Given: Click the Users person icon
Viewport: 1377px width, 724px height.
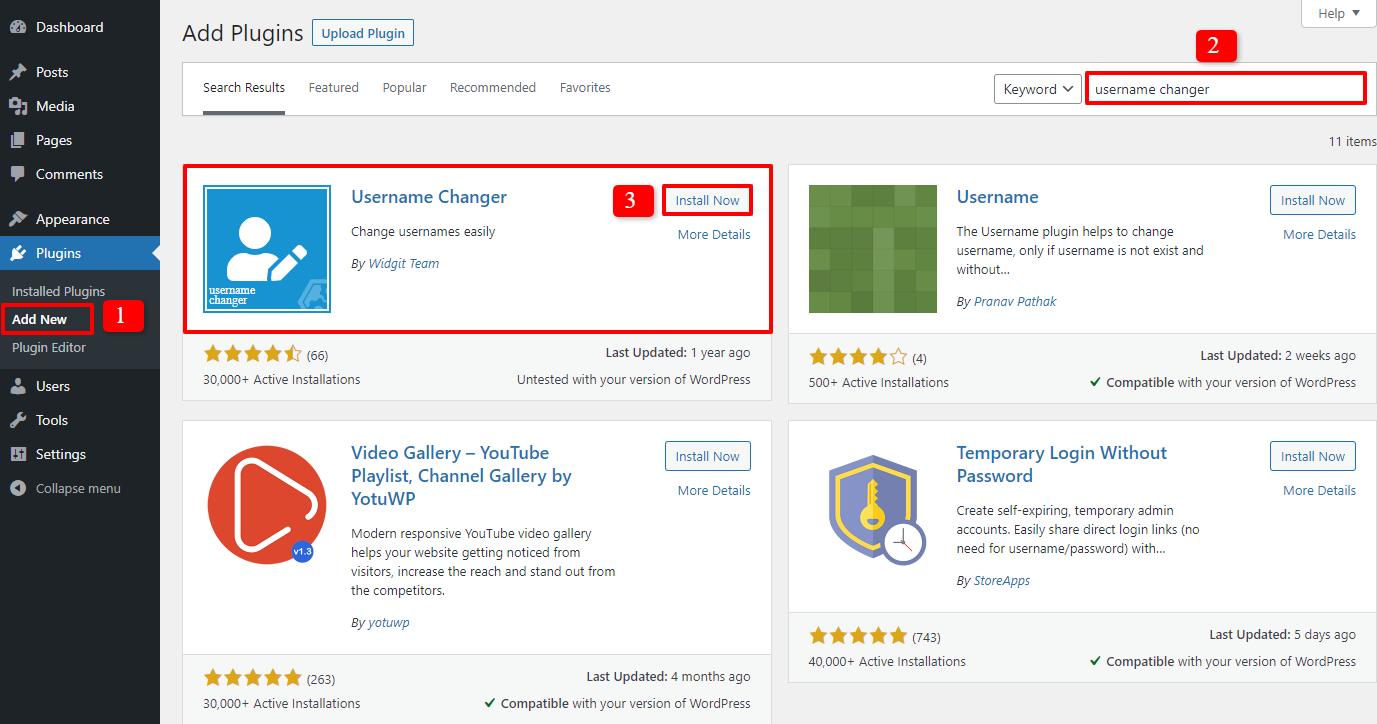Looking at the screenshot, I should pos(18,386).
